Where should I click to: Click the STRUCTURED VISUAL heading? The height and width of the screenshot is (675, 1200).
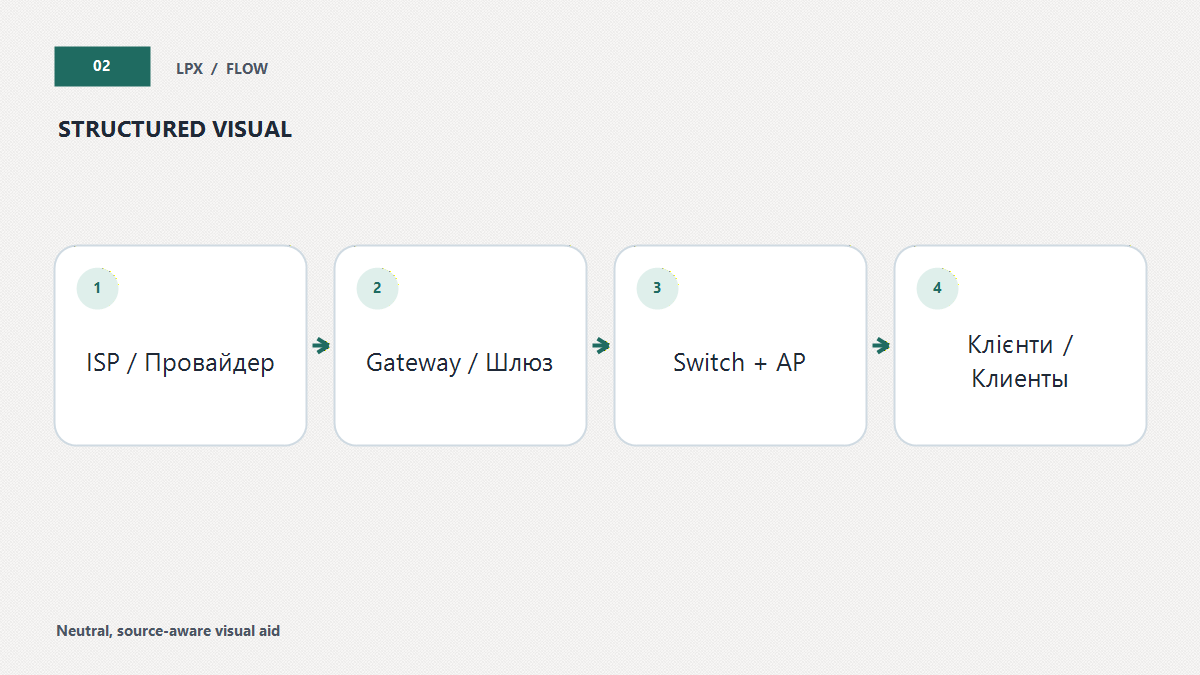(x=175, y=129)
